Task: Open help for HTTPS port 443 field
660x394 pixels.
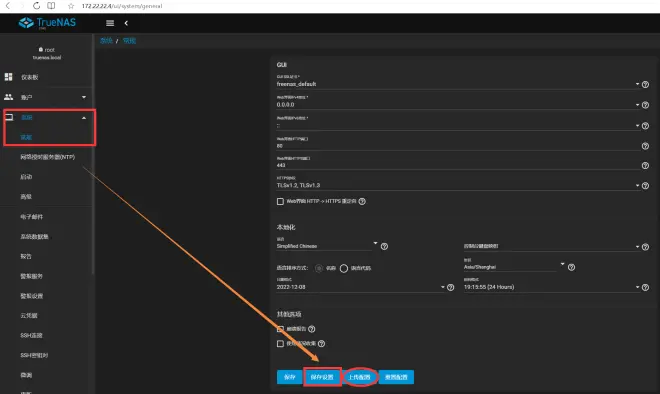Action: [645, 166]
